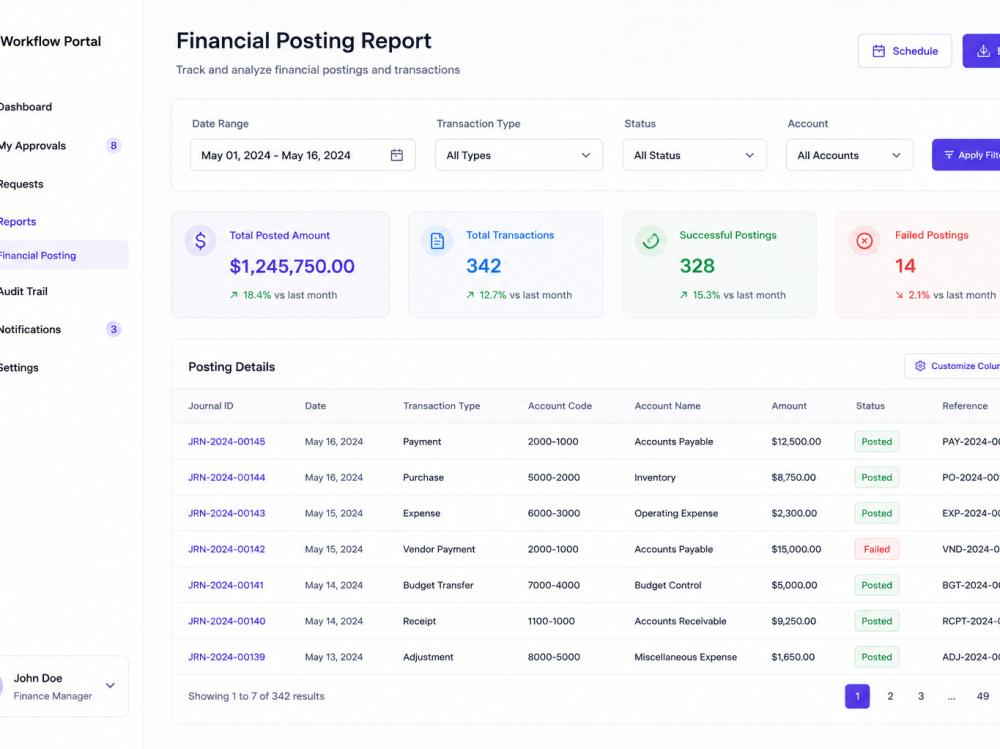The image size is (1000, 749).
Task: Open journal JRN-2024-00140 link
Action: (x=226, y=621)
